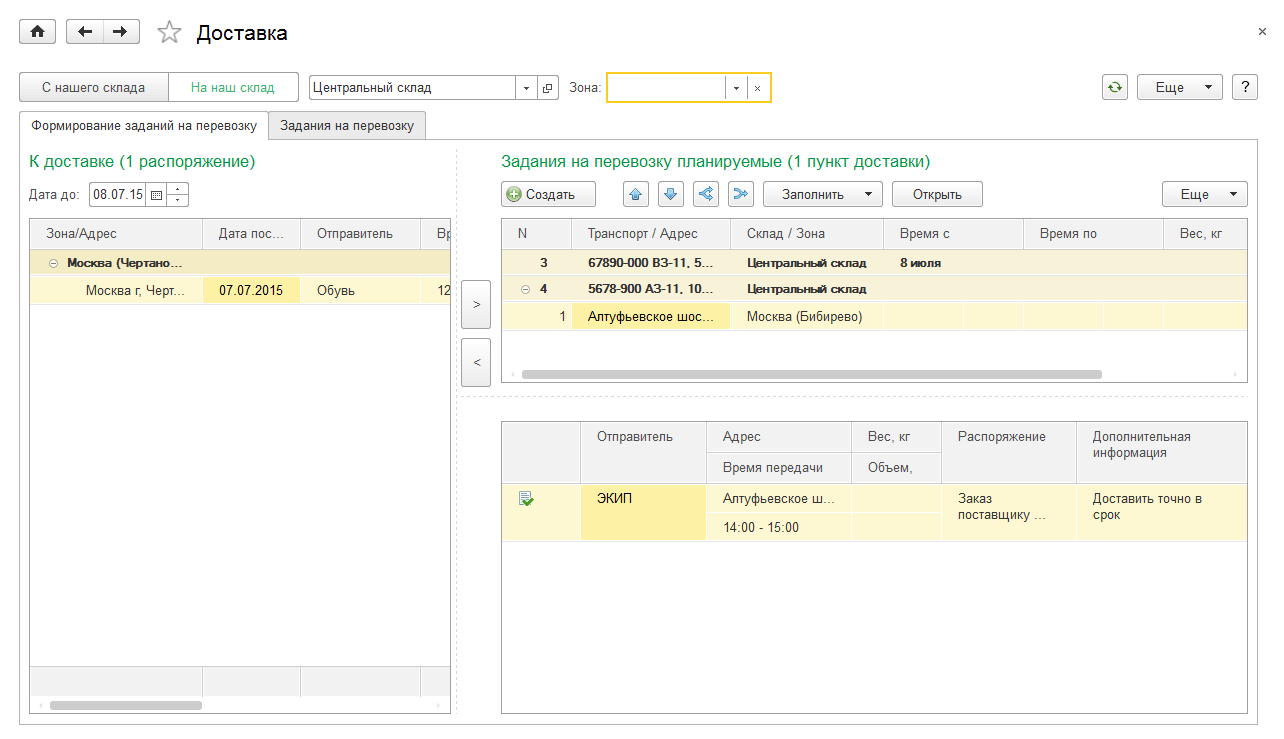1284x739 pixels.
Task: Select the 'На наш склад' toggle
Action: 232,87
